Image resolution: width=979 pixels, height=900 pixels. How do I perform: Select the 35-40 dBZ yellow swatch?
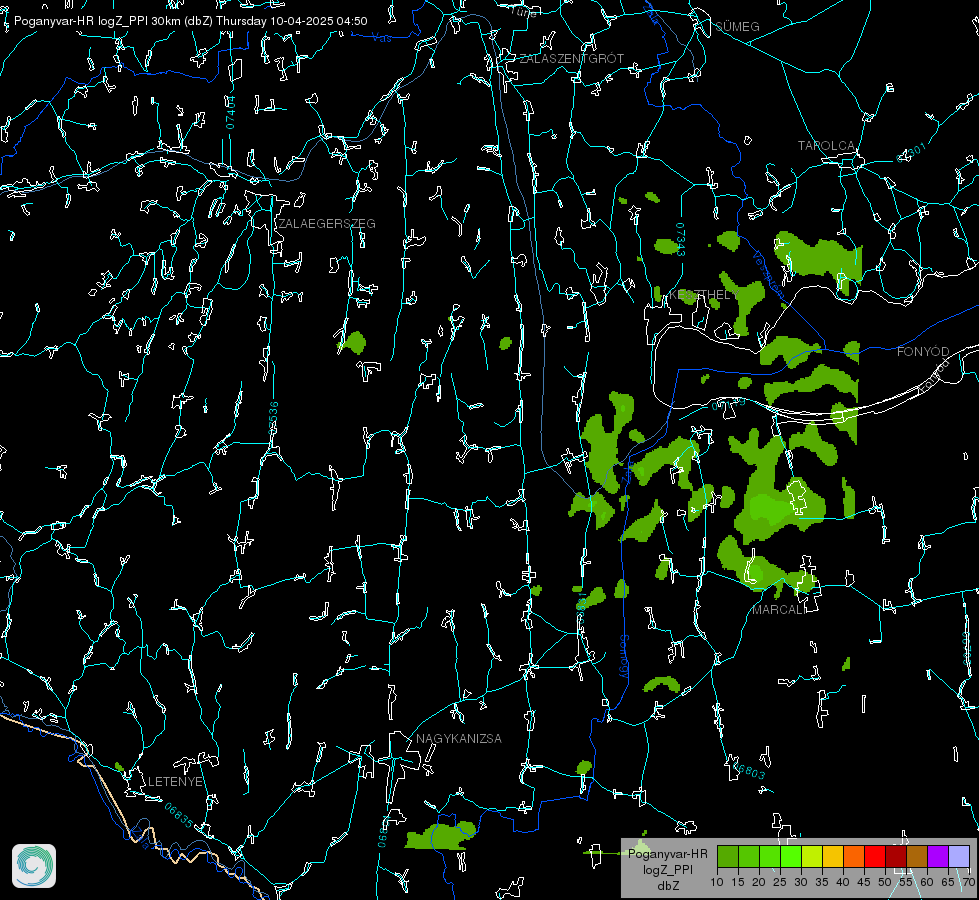pyautogui.click(x=833, y=856)
